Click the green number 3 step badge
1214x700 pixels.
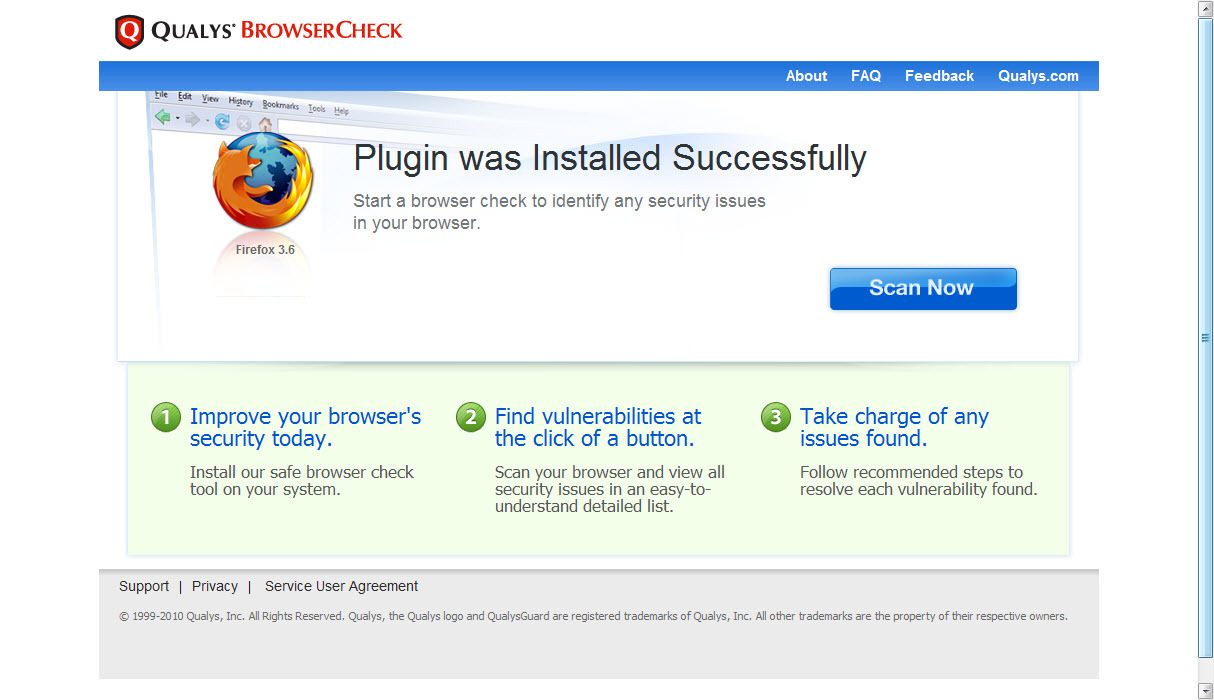click(x=776, y=418)
